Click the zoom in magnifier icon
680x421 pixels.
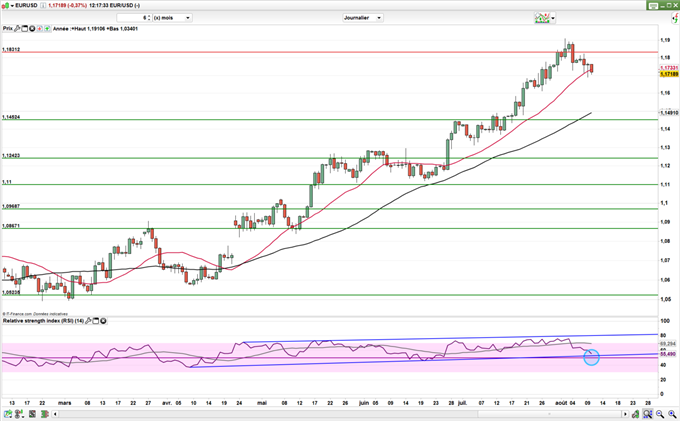click(672, 414)
